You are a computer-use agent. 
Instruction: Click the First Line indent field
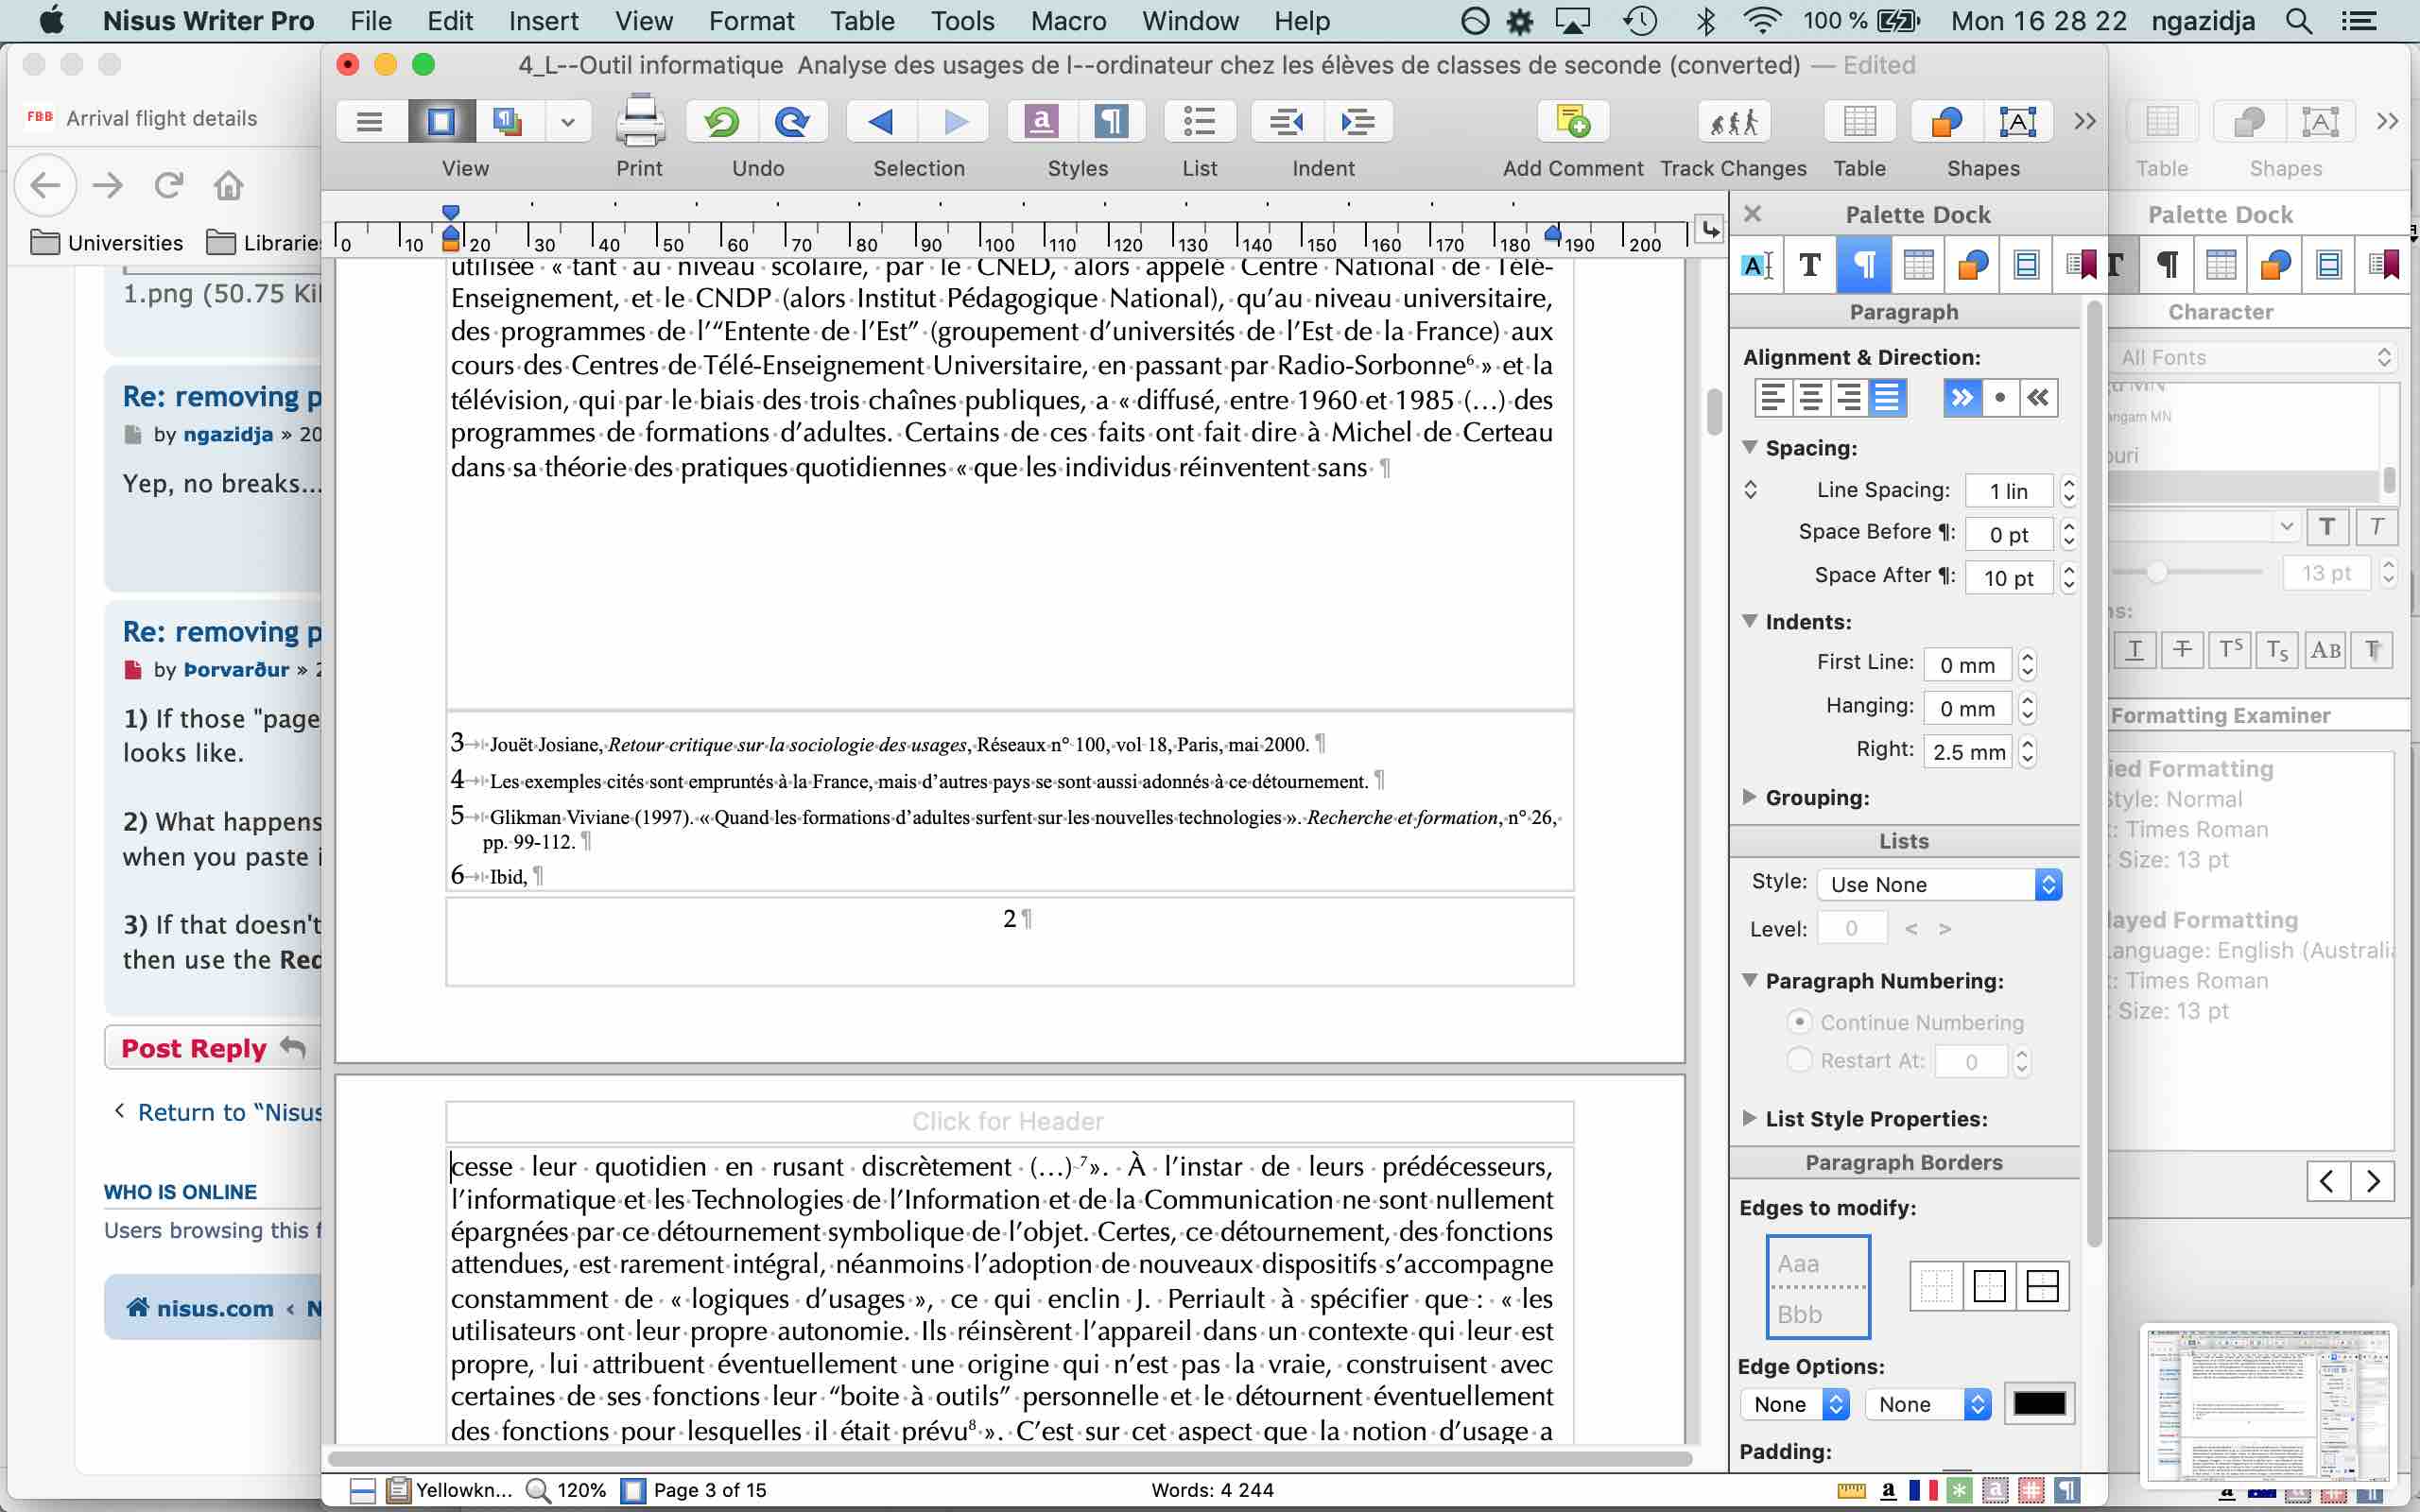point(1968,665)
